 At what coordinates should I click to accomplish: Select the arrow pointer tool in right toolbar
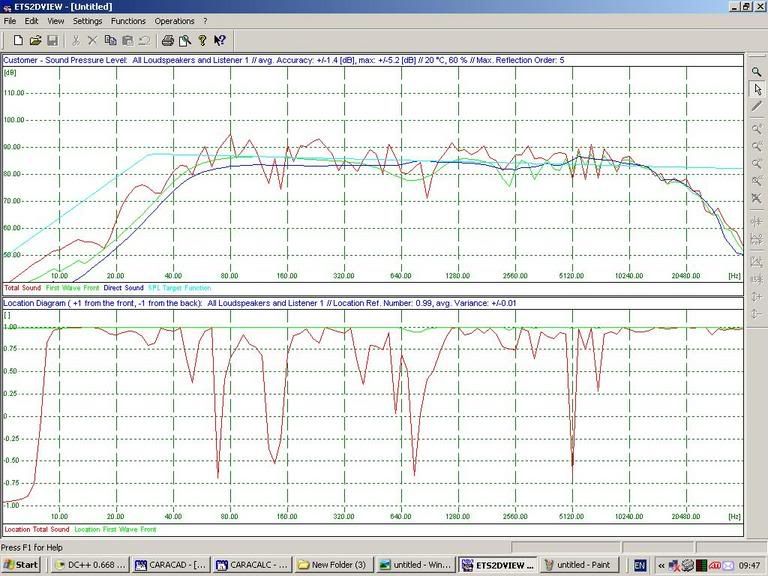[x=757, y=90]
